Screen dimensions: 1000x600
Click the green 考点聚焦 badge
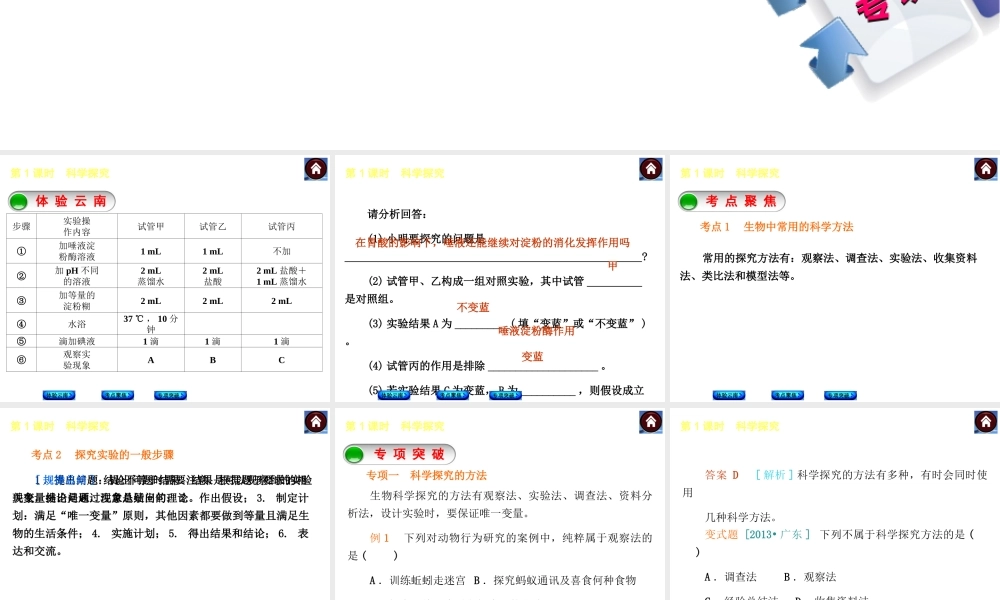coord(732,201)
